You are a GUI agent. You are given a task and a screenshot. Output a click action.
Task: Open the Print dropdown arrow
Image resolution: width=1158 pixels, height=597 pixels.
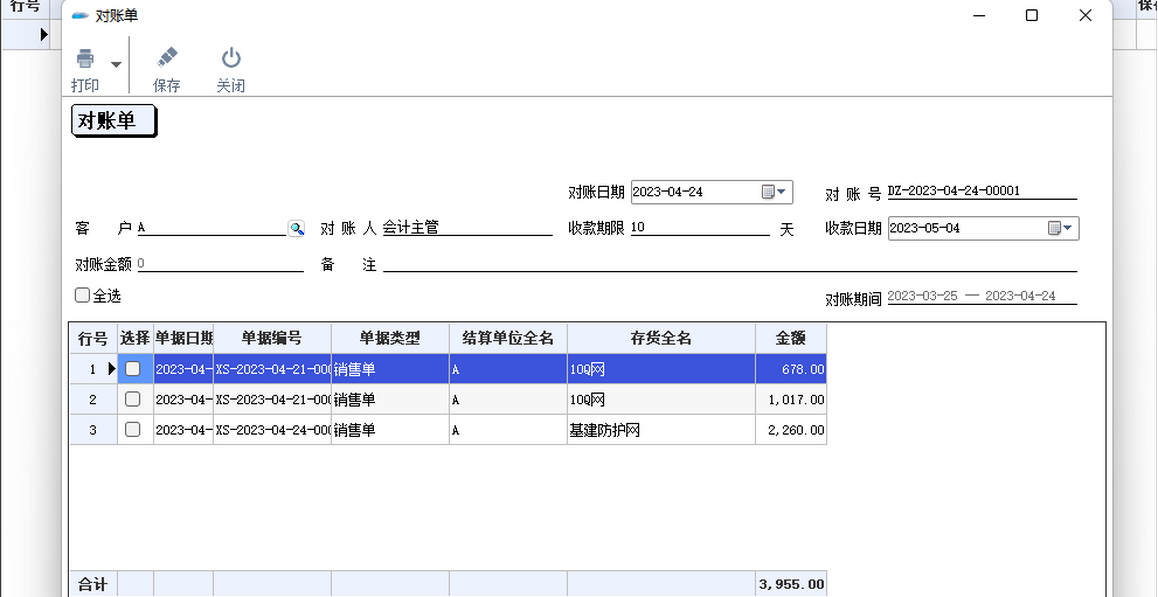tap(116, 65)
